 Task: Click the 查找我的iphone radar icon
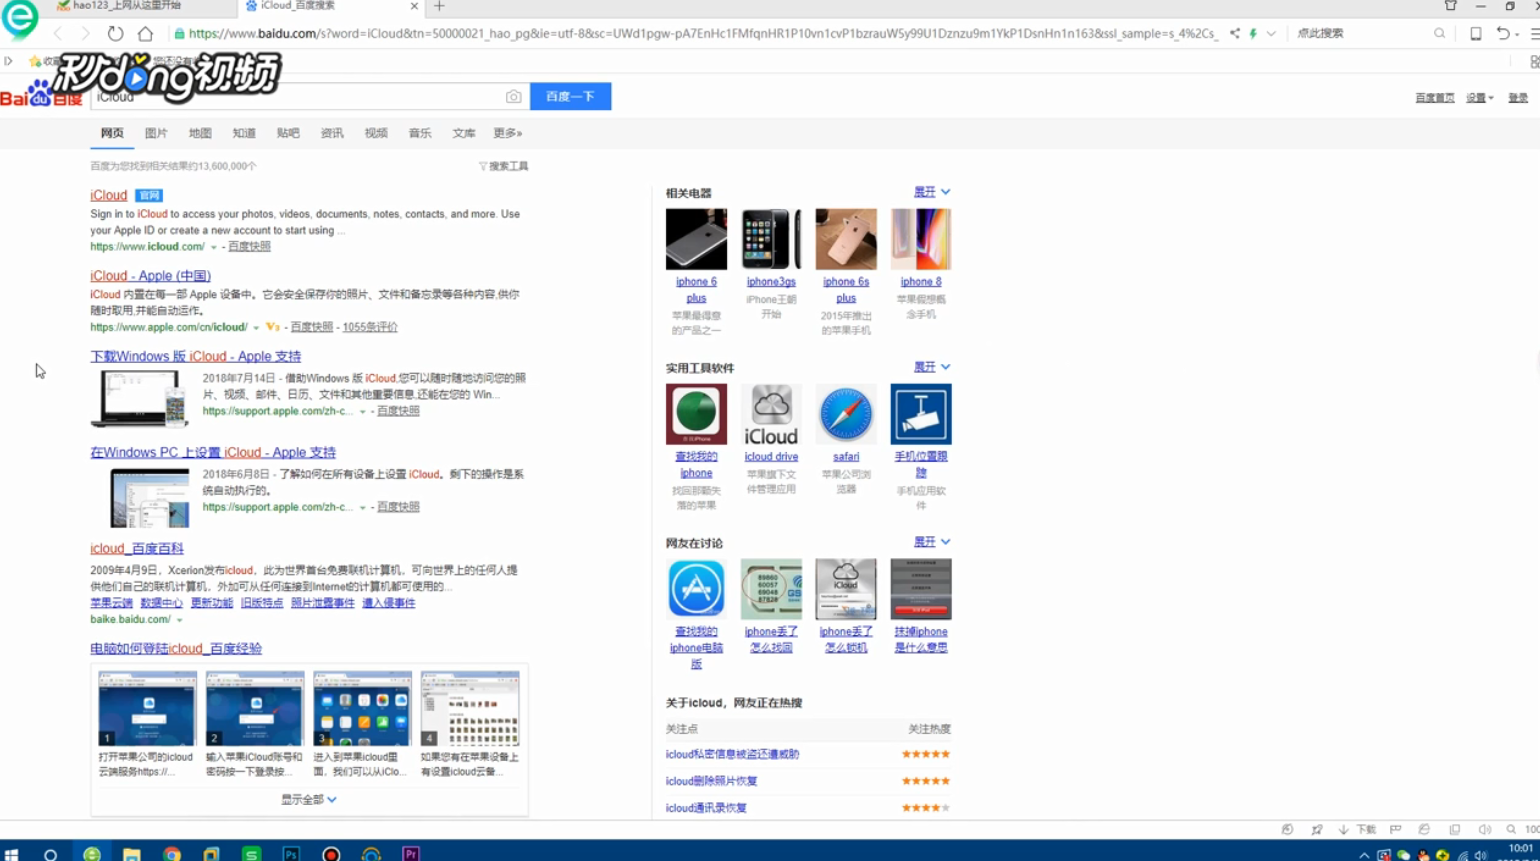pos(696,414)
